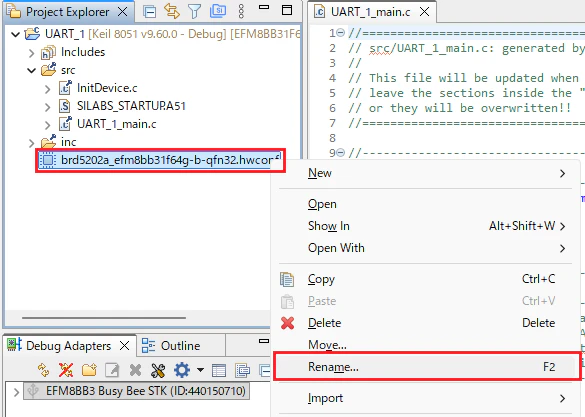
Task: Open dropdown arrow next to gear icon
Action: coord(200,370)
